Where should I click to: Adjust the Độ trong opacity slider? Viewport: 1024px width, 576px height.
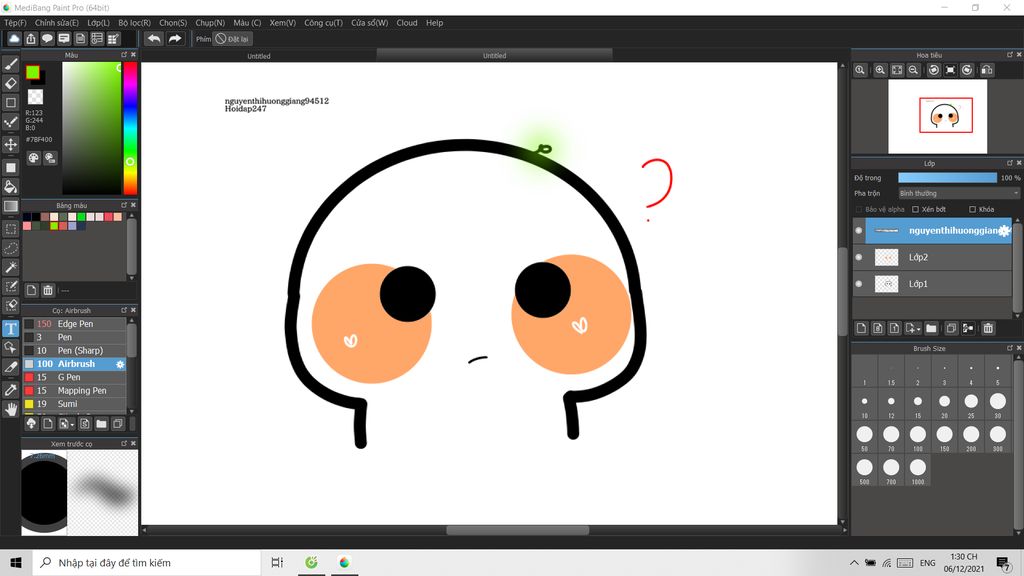point(948,178)
